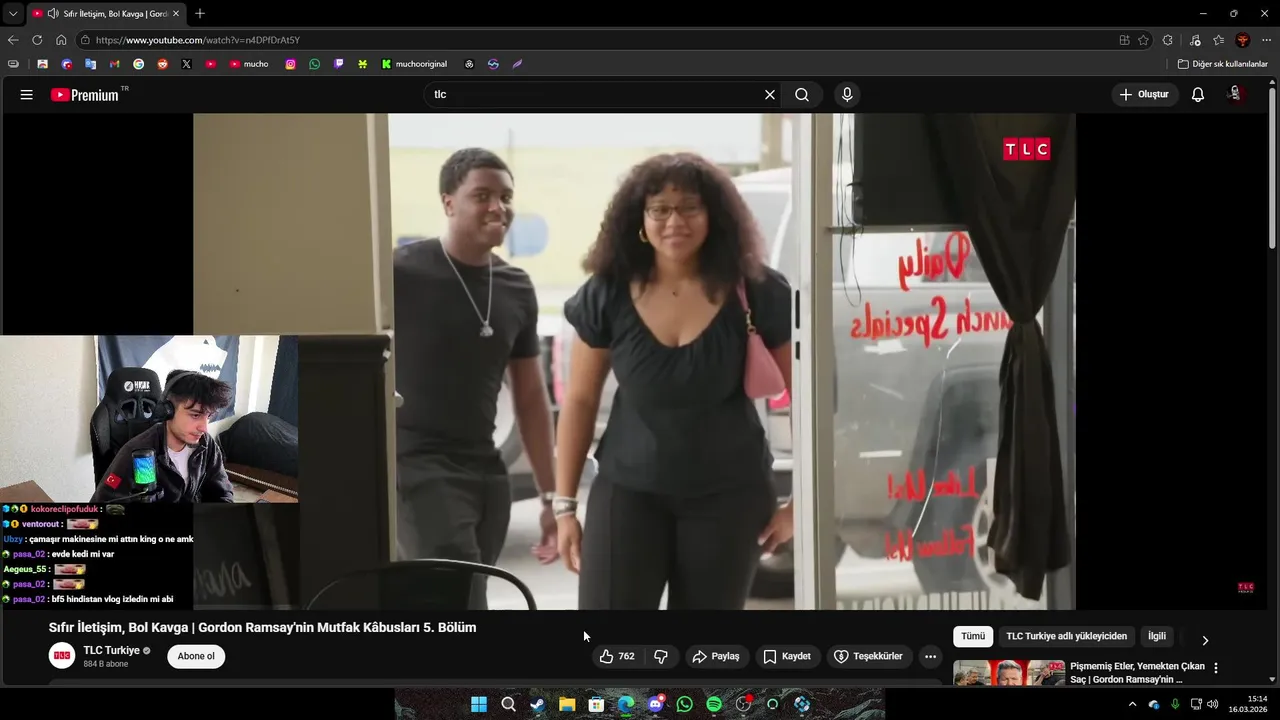Open a new browser tab
The width and height of the screenshot is (1280, 720).
coord(200,14)
